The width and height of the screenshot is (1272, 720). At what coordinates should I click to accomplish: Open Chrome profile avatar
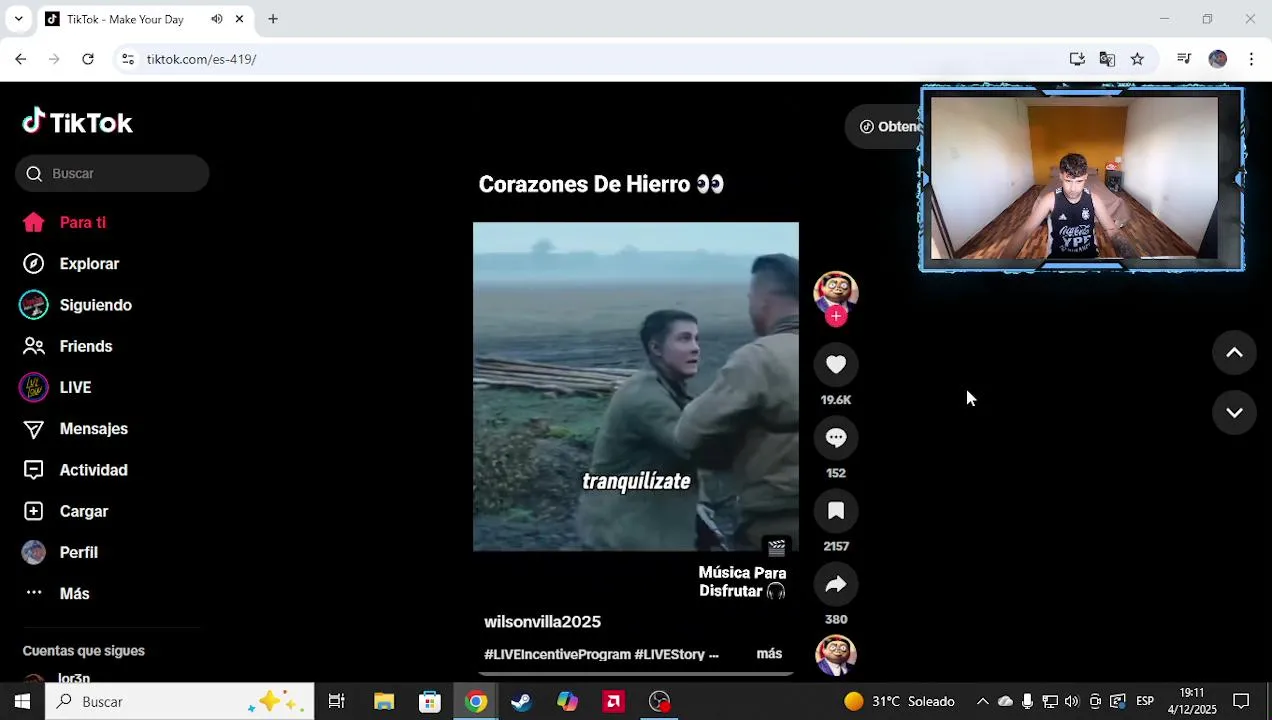point(1217,59)
